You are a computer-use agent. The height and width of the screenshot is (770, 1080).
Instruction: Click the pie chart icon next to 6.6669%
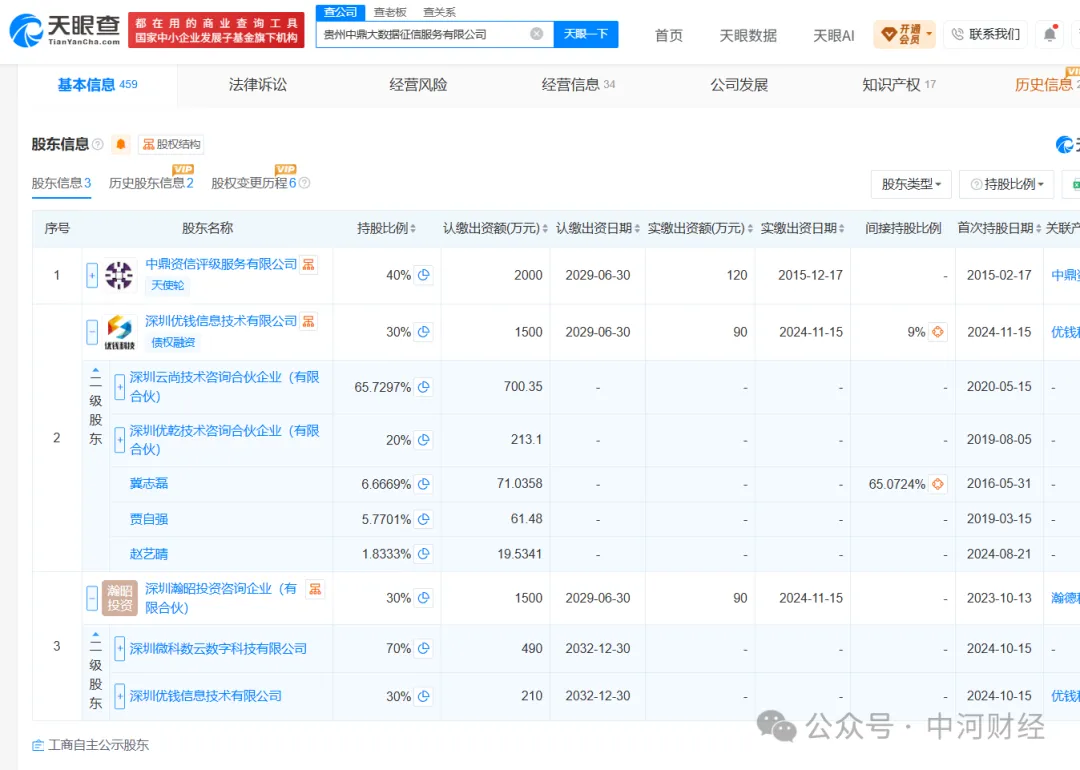(424, 484)
